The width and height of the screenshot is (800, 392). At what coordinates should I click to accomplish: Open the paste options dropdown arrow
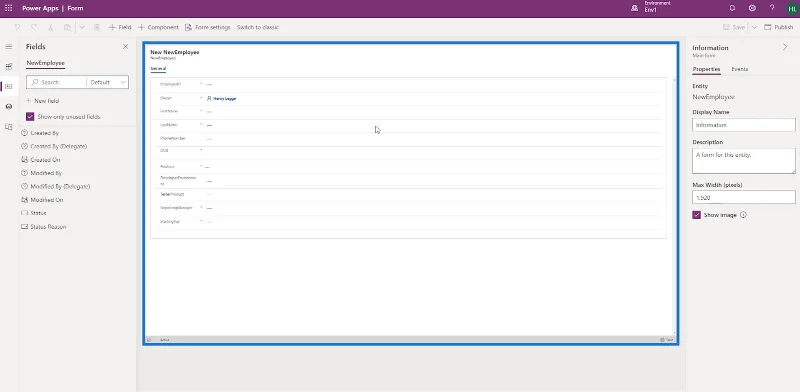click(82, 28)
